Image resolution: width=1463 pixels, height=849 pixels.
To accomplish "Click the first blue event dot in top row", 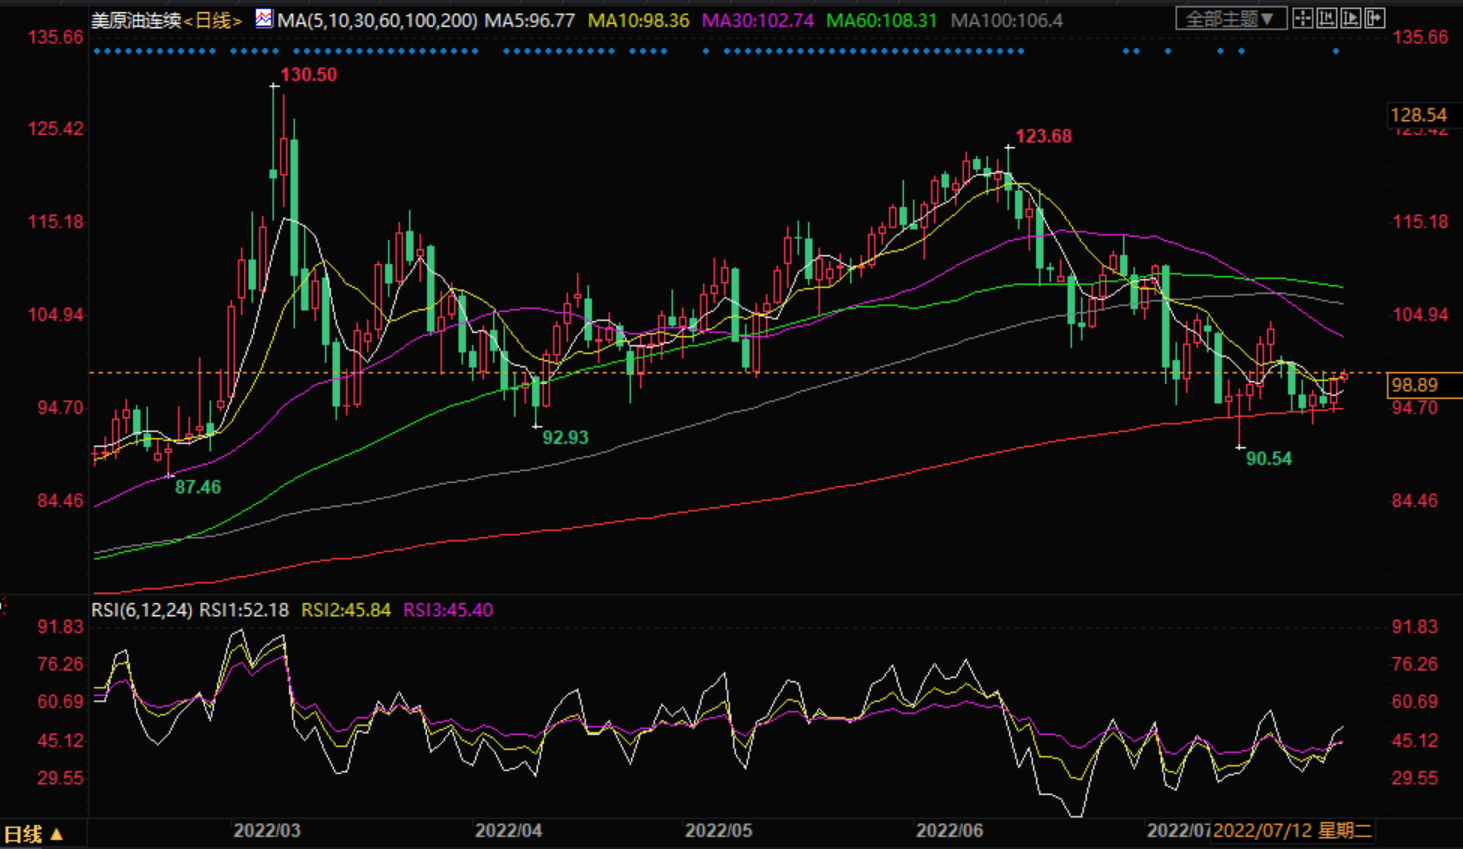I will pyautogui.click(x=95, y=51).
